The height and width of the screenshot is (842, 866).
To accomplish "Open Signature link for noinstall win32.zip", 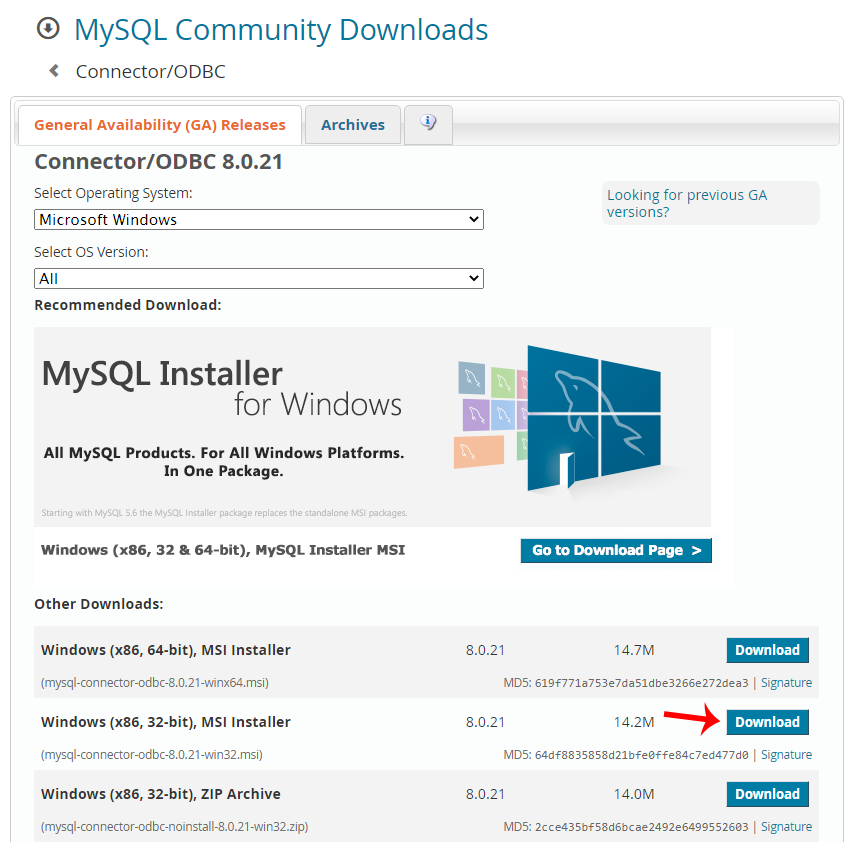I will pos(786,827).
